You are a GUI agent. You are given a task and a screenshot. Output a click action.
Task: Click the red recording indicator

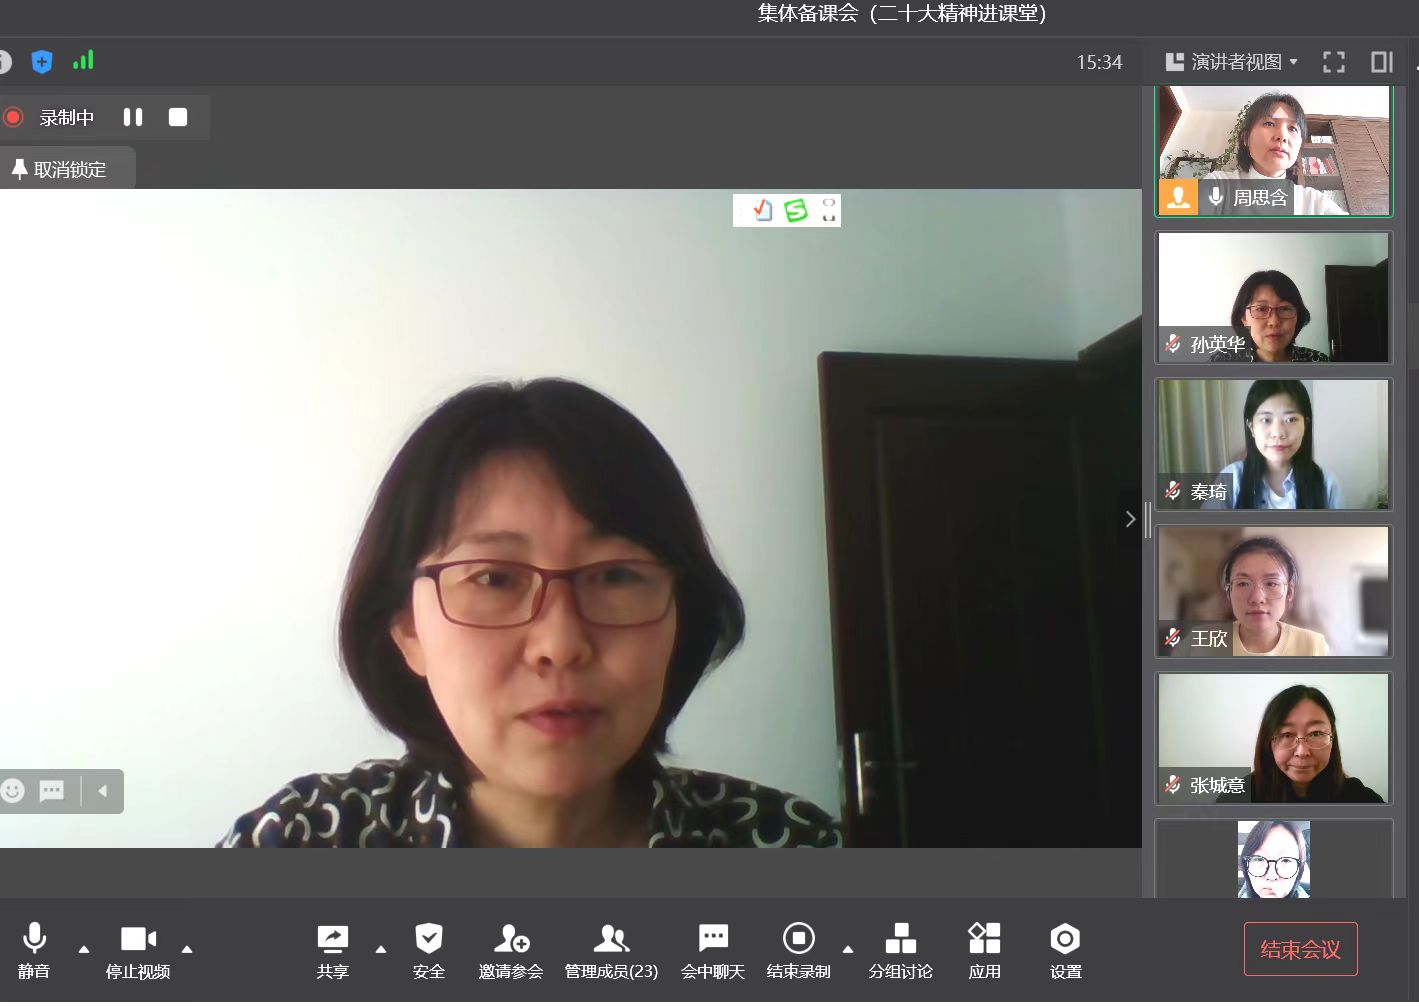(x=13, y=117)
